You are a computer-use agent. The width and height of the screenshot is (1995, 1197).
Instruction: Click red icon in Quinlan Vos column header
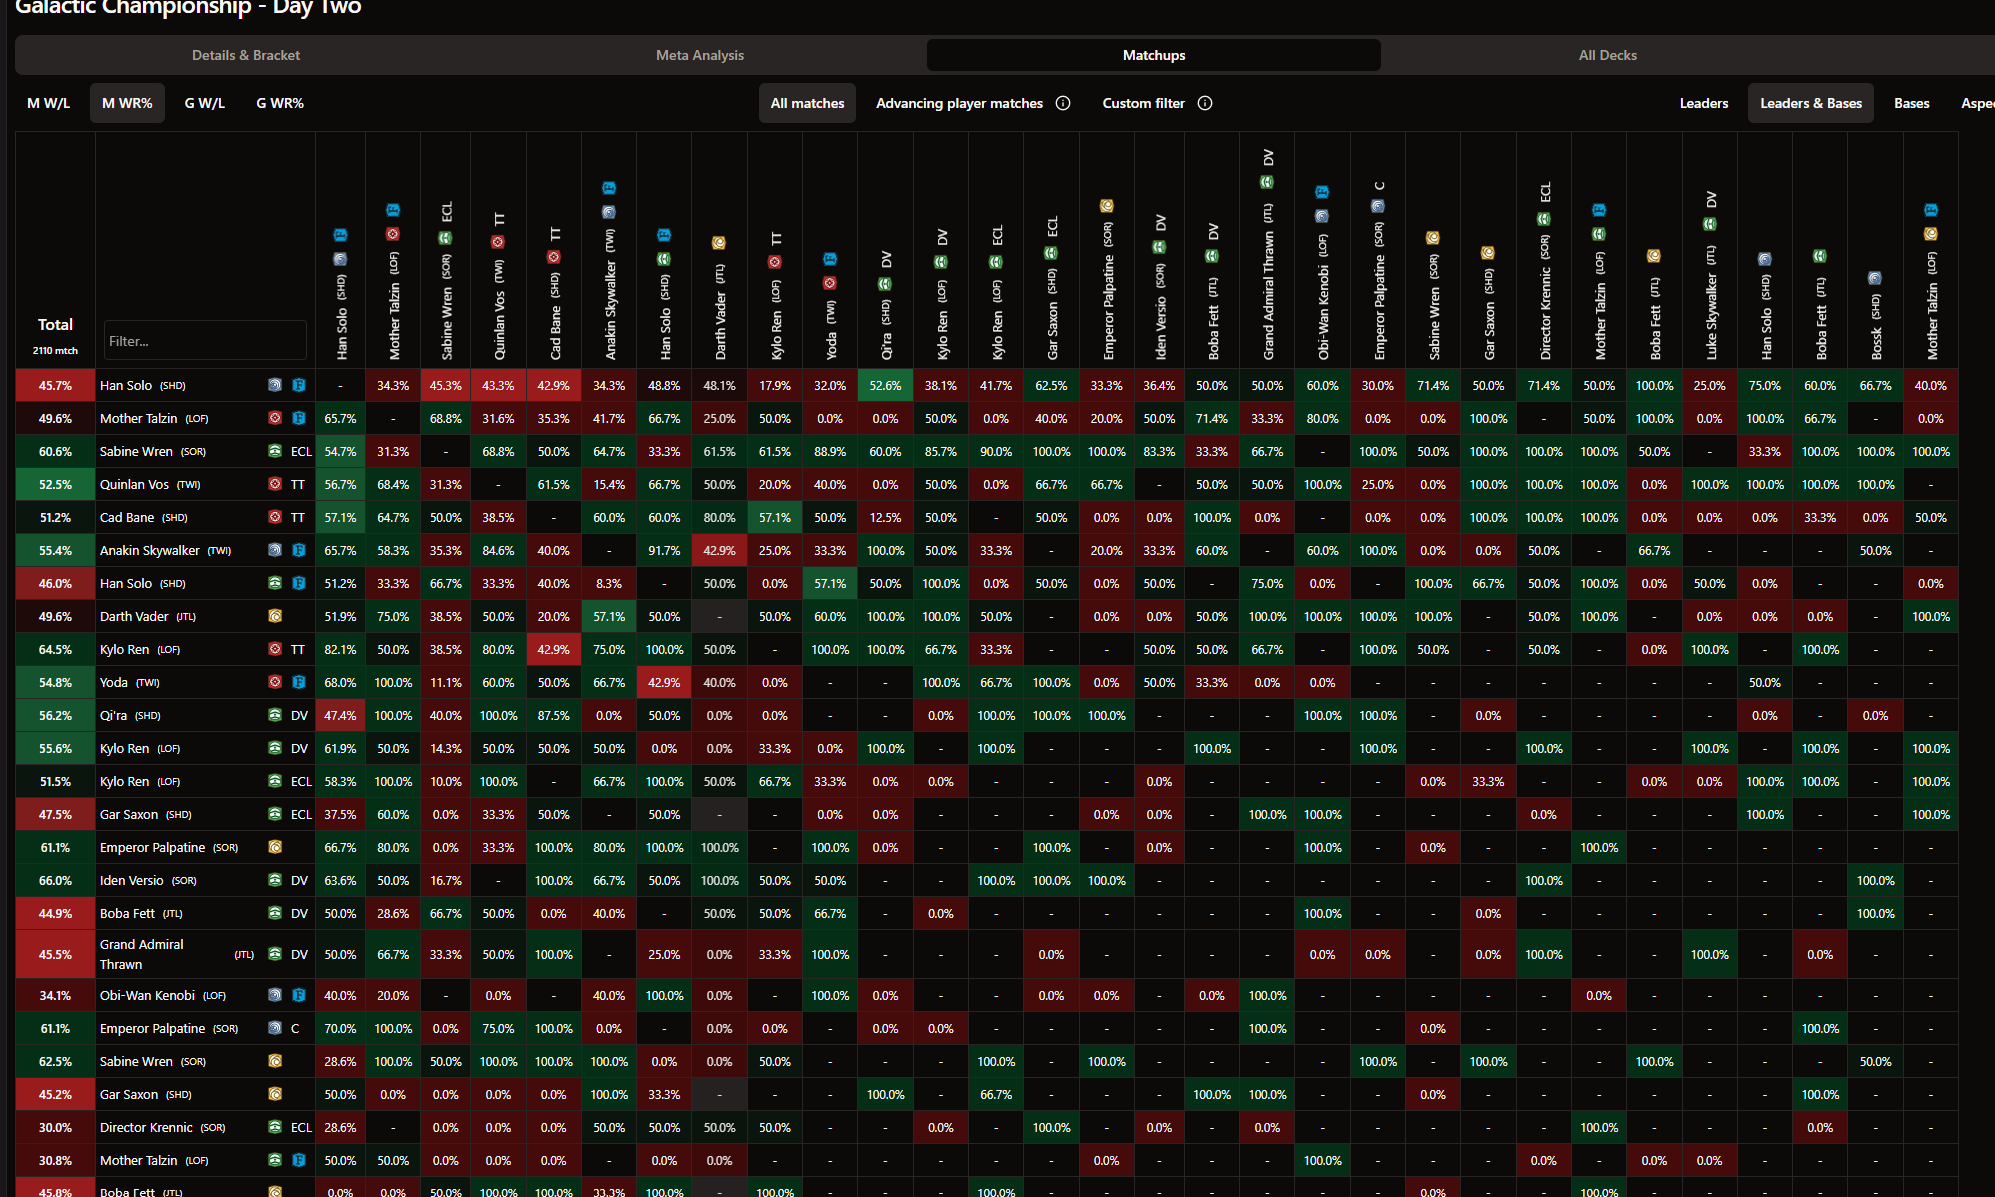(x=498, y=242)
